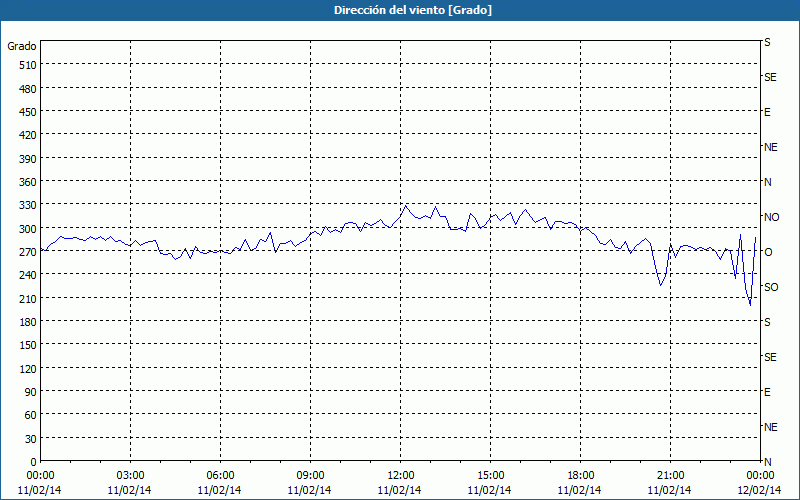
Task: Choose the 330 degree axis label
Action: pos(29,205)
